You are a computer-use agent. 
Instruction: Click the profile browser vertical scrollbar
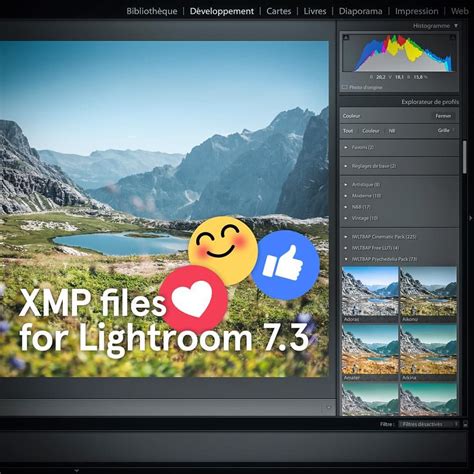[464, 157]
